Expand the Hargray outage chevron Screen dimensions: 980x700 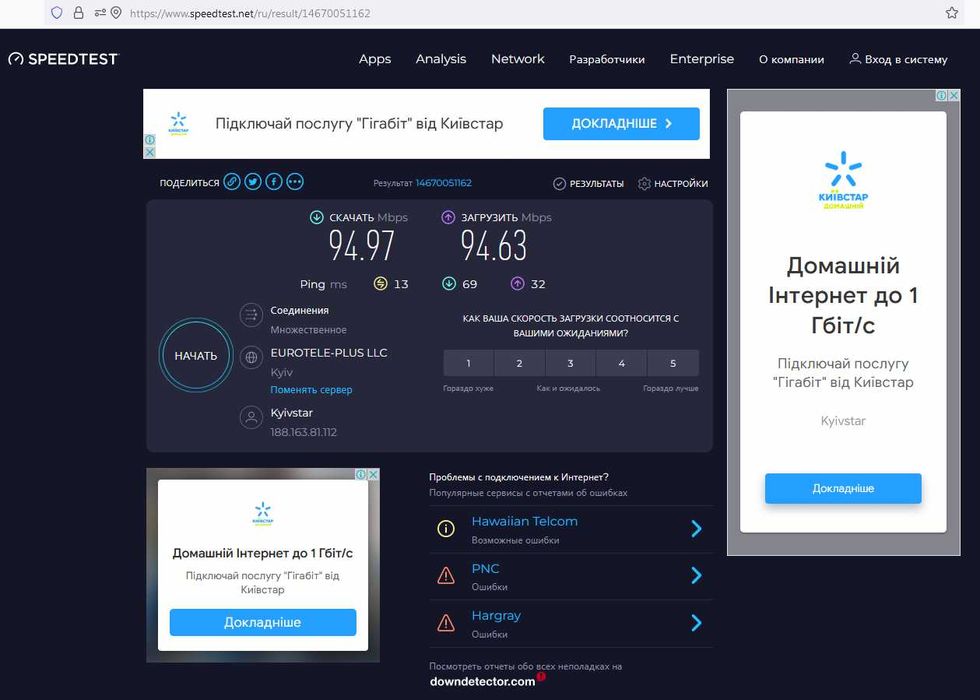pos(696,622)
